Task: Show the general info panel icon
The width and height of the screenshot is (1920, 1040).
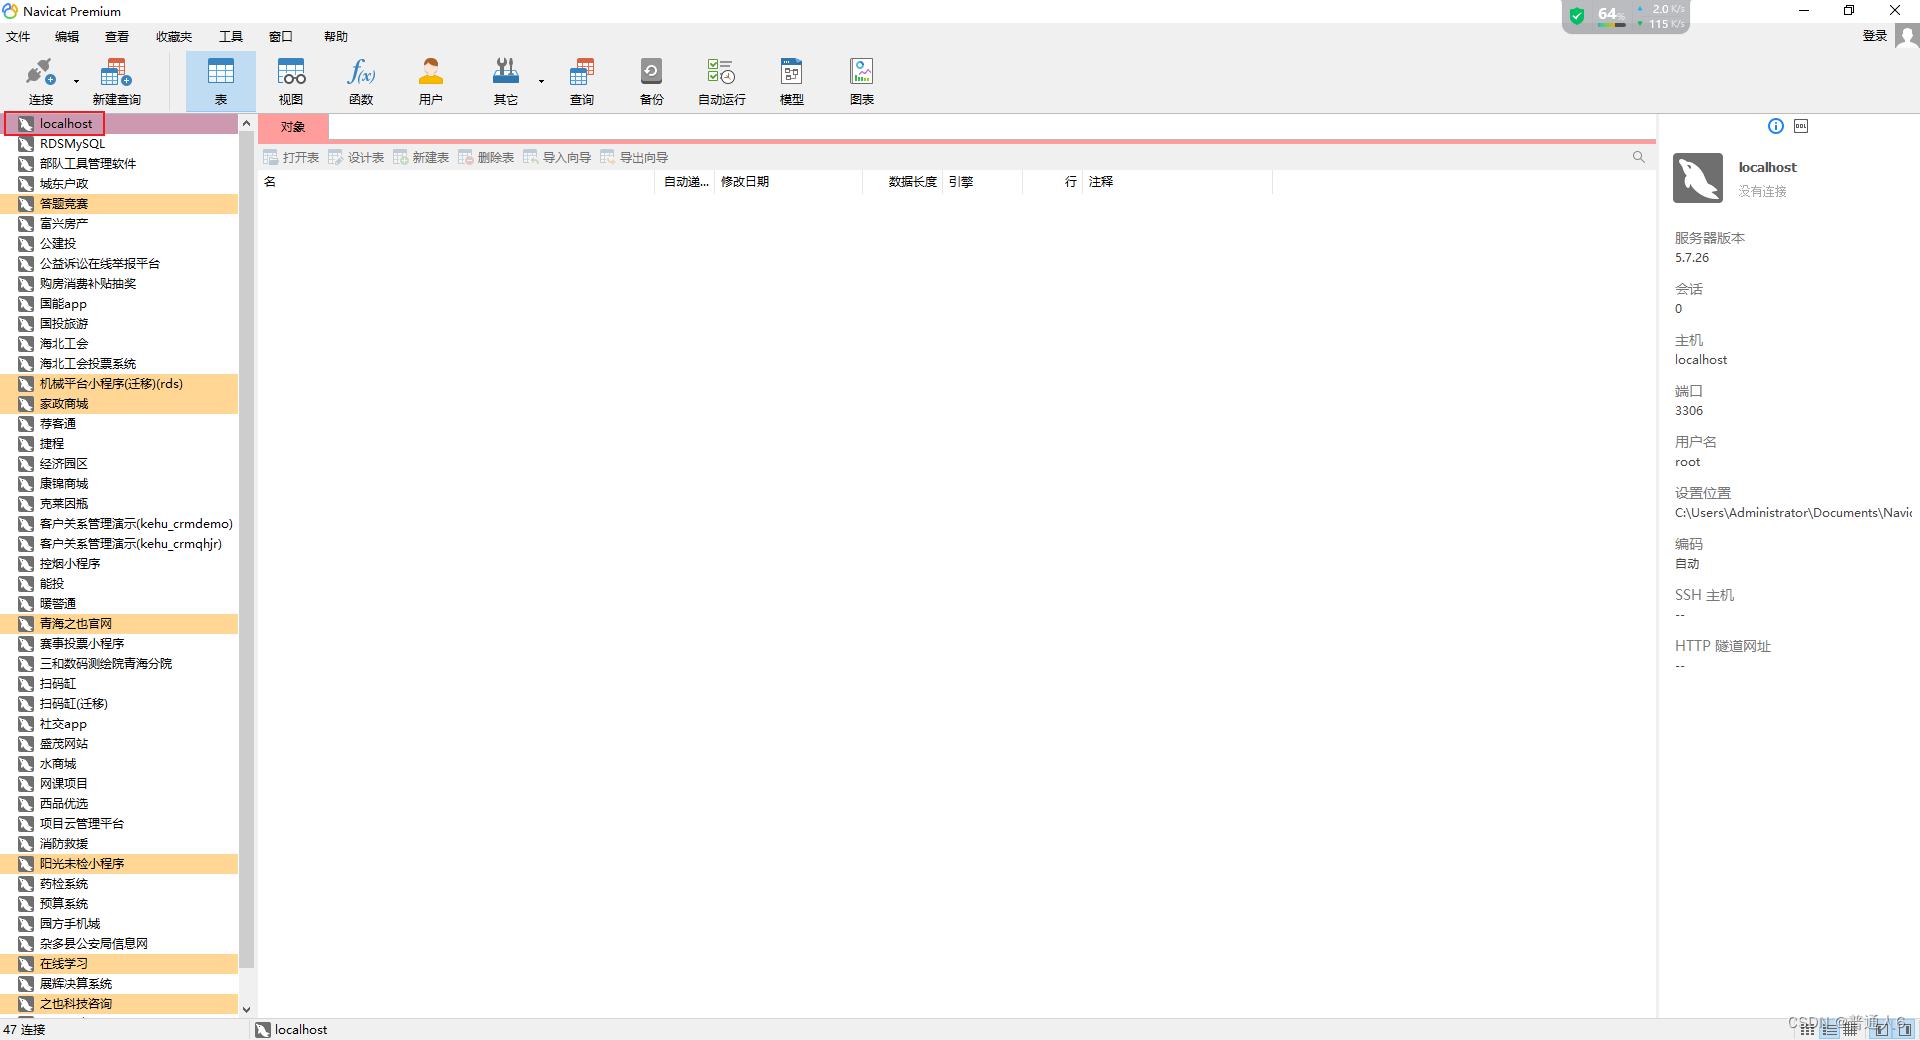Action: (x=1776, y=126)
